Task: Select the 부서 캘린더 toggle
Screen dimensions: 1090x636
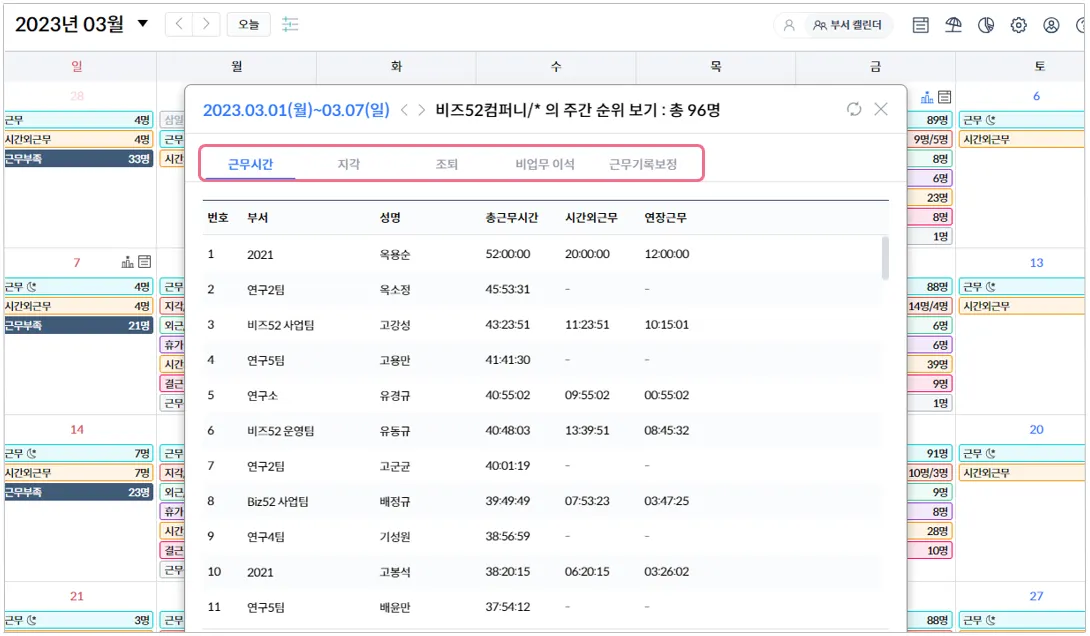Action: [849, 26]
